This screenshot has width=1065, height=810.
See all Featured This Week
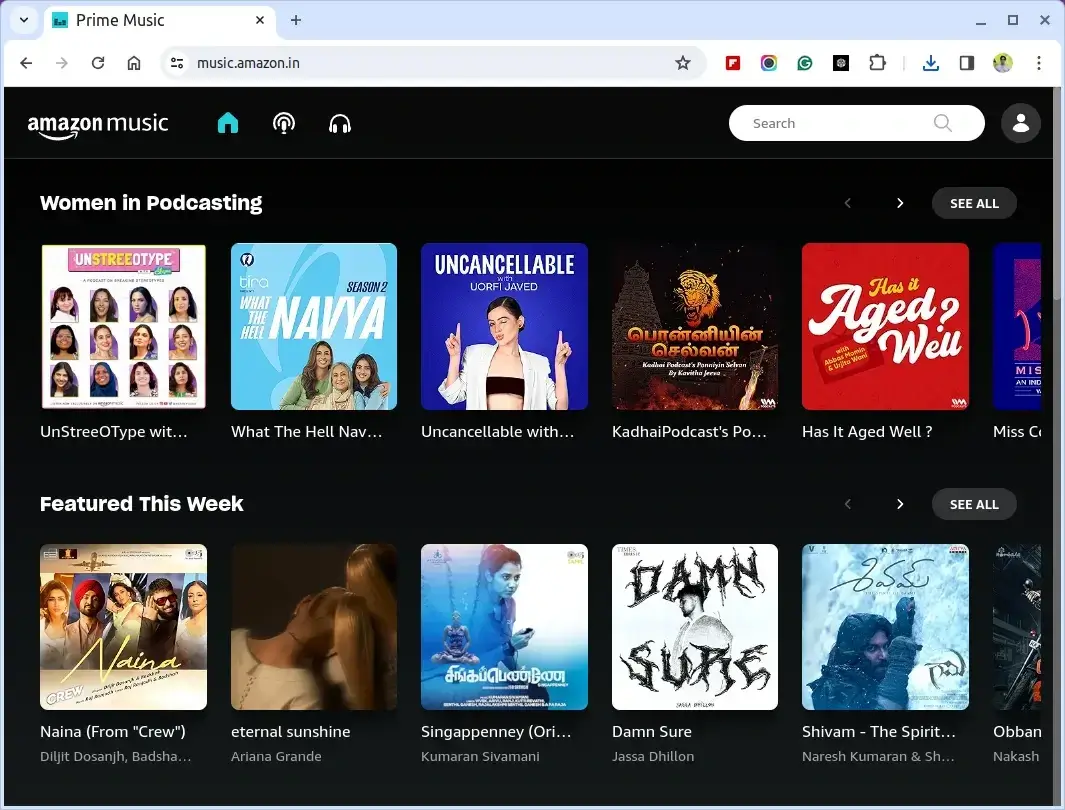point(973,504)
